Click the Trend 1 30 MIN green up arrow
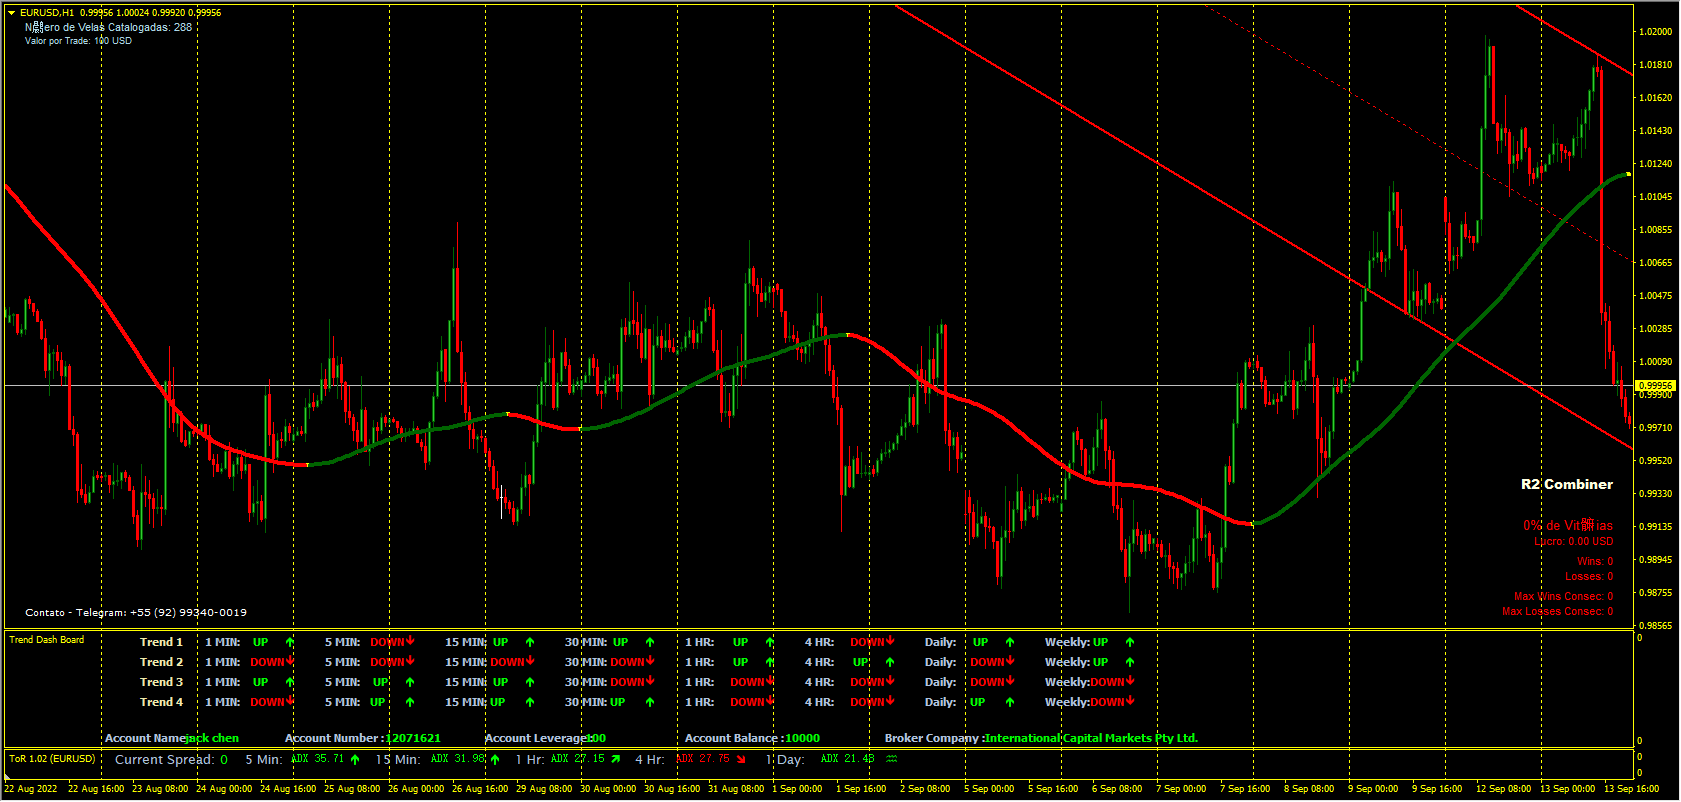The width and height of the screenshot is (1681, 802). pos(650,642)
